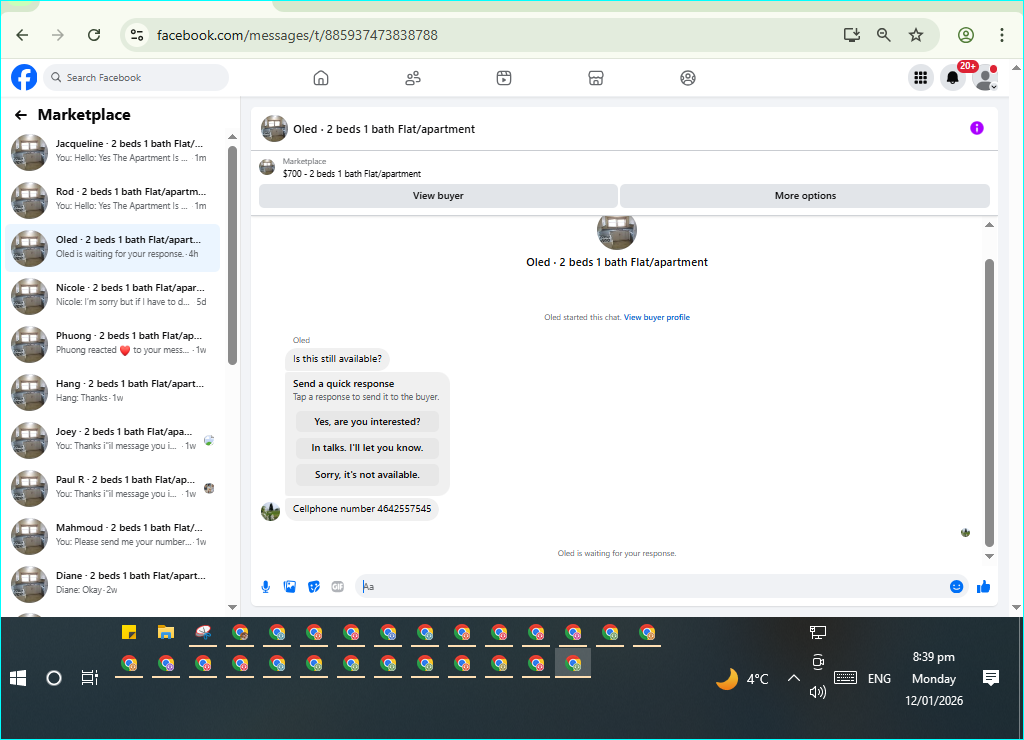
Task: Show hidden system tray icons chevron
Action: (793, 679)
